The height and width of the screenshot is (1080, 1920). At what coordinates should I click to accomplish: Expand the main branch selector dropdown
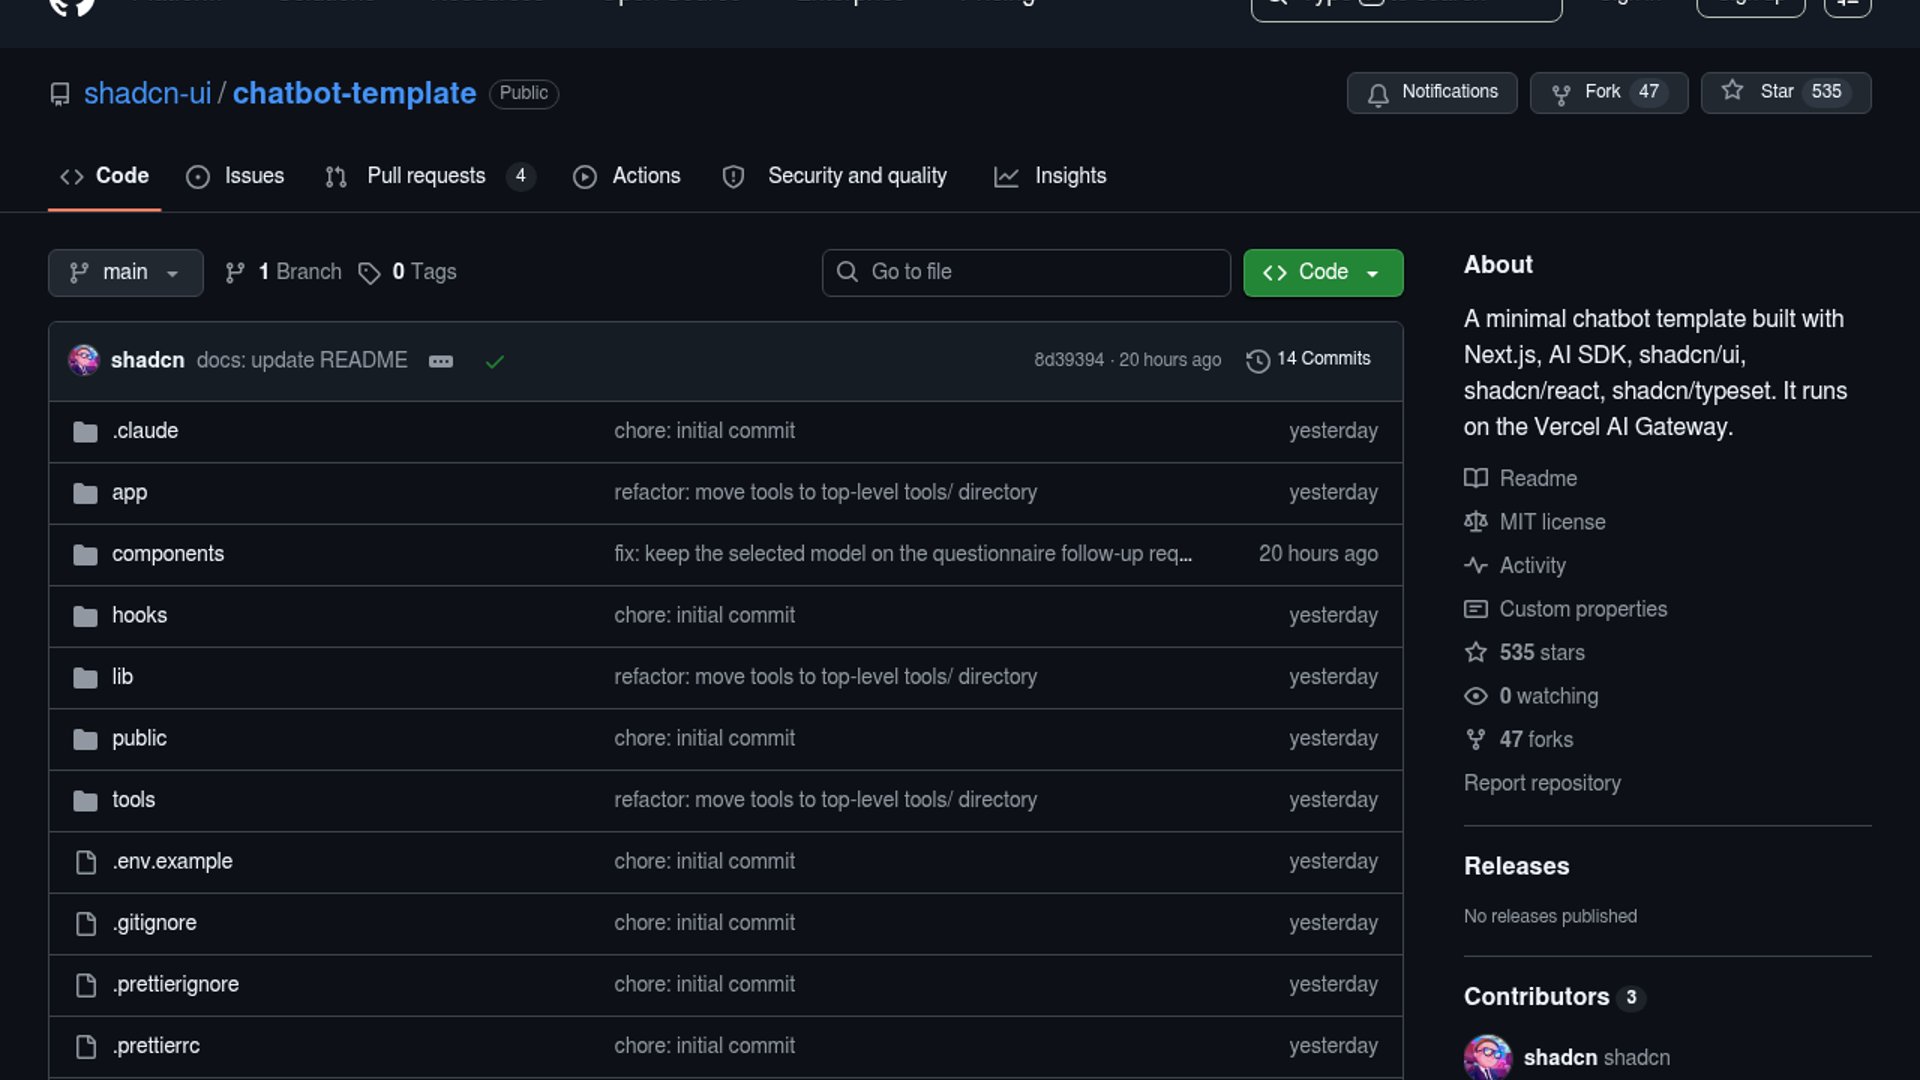click(x=126, y=273)
